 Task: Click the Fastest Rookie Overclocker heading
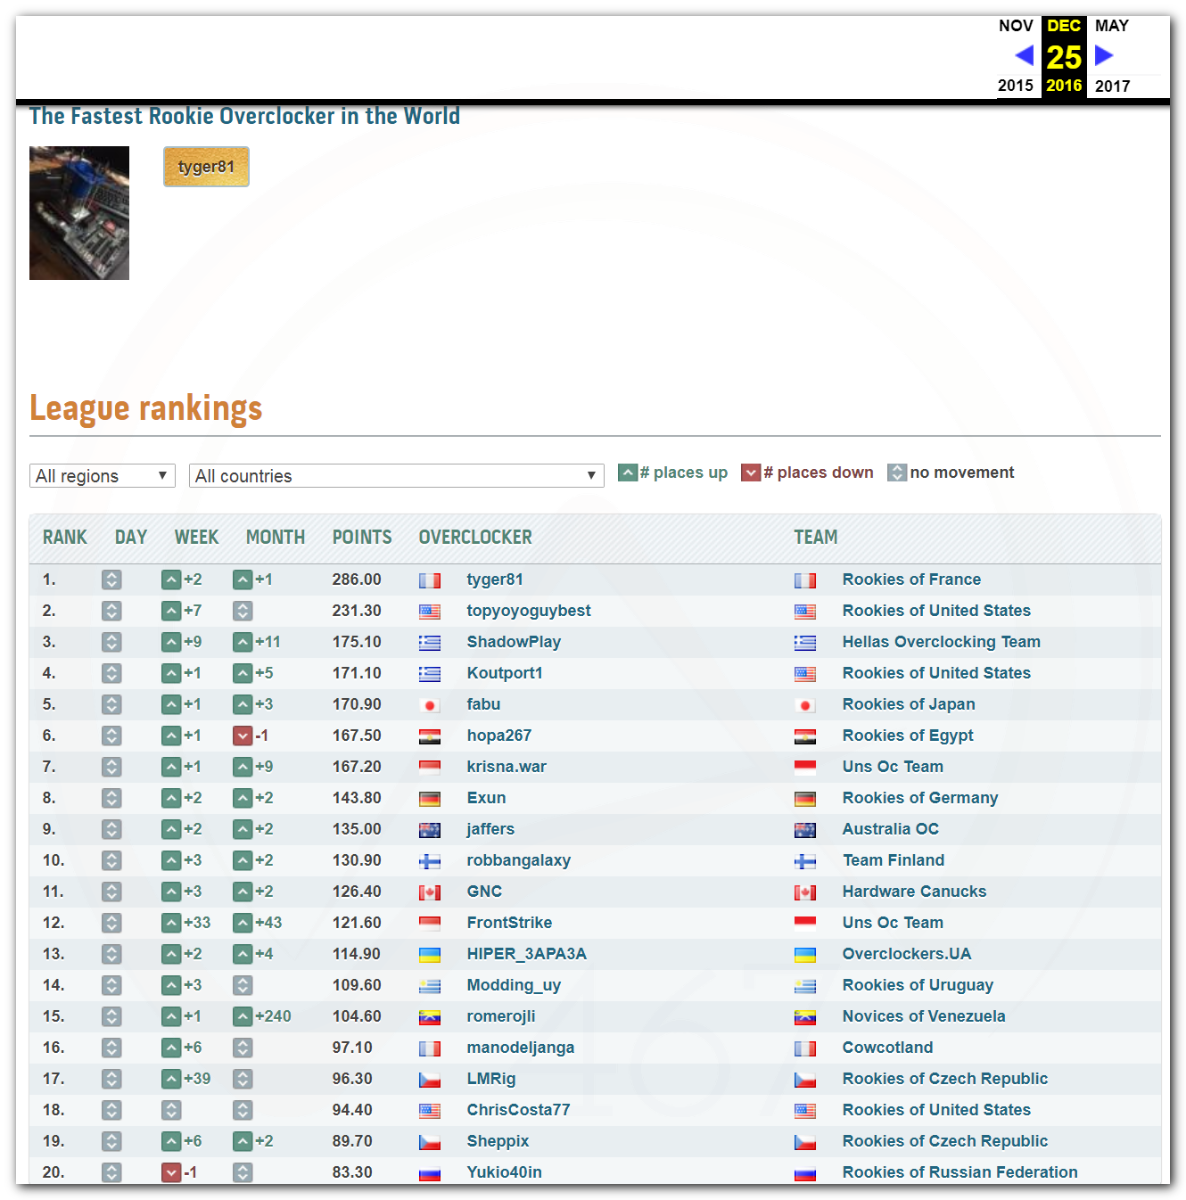click(x=245, y=116)
